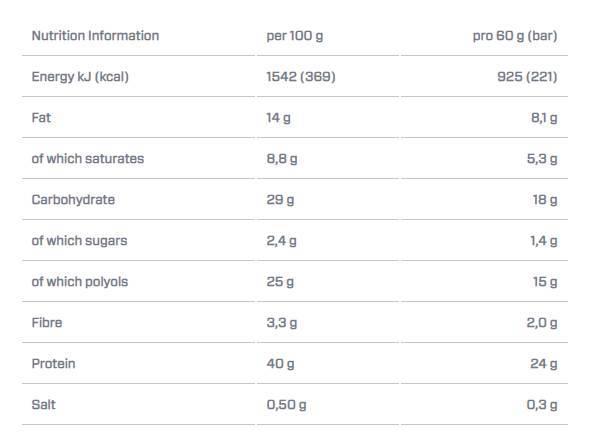
Task: Click the 14 g fat value
Action: (278, 118)
